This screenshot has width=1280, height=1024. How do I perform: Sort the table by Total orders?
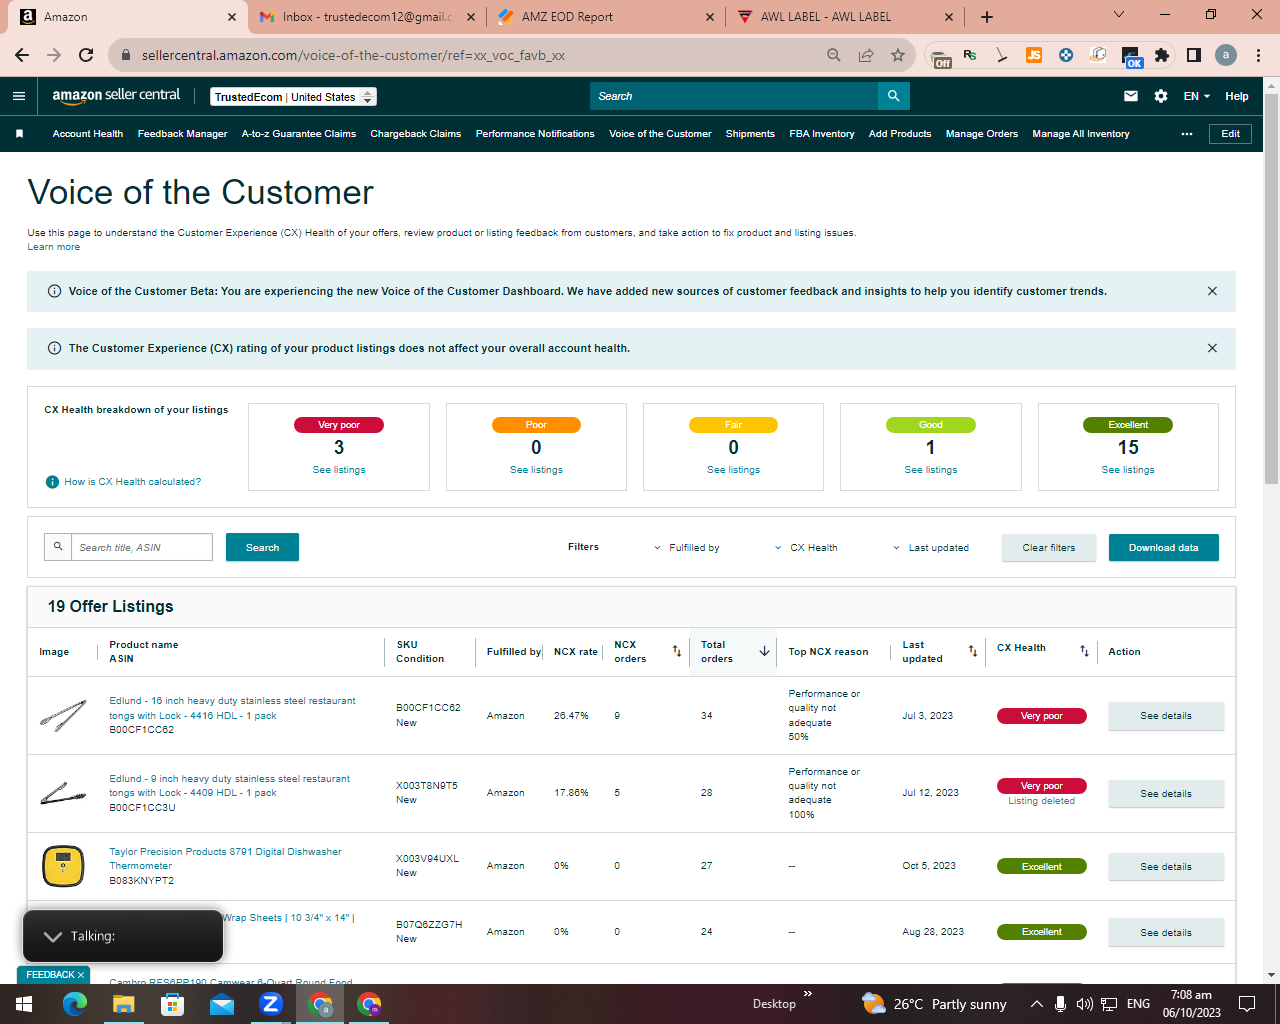click(x=764, y=651)
